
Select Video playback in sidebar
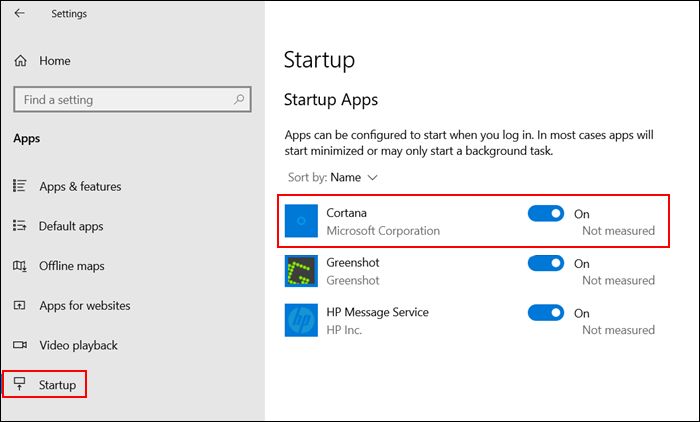pyautogui.click(x=79, y=346)
